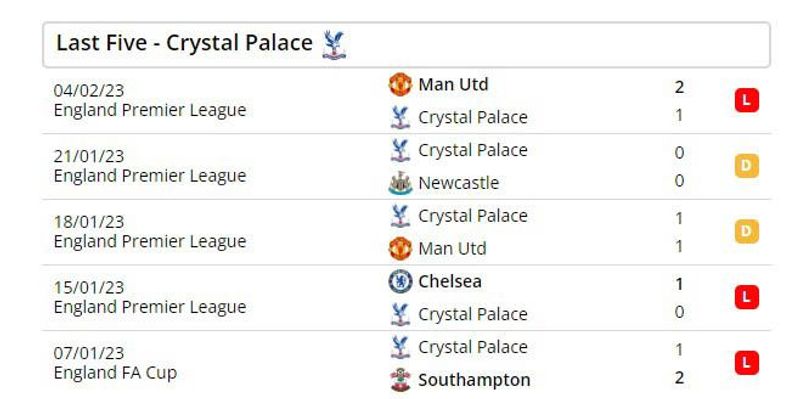Click Chelsea crest in 15/01/23 match

[400, 281]
